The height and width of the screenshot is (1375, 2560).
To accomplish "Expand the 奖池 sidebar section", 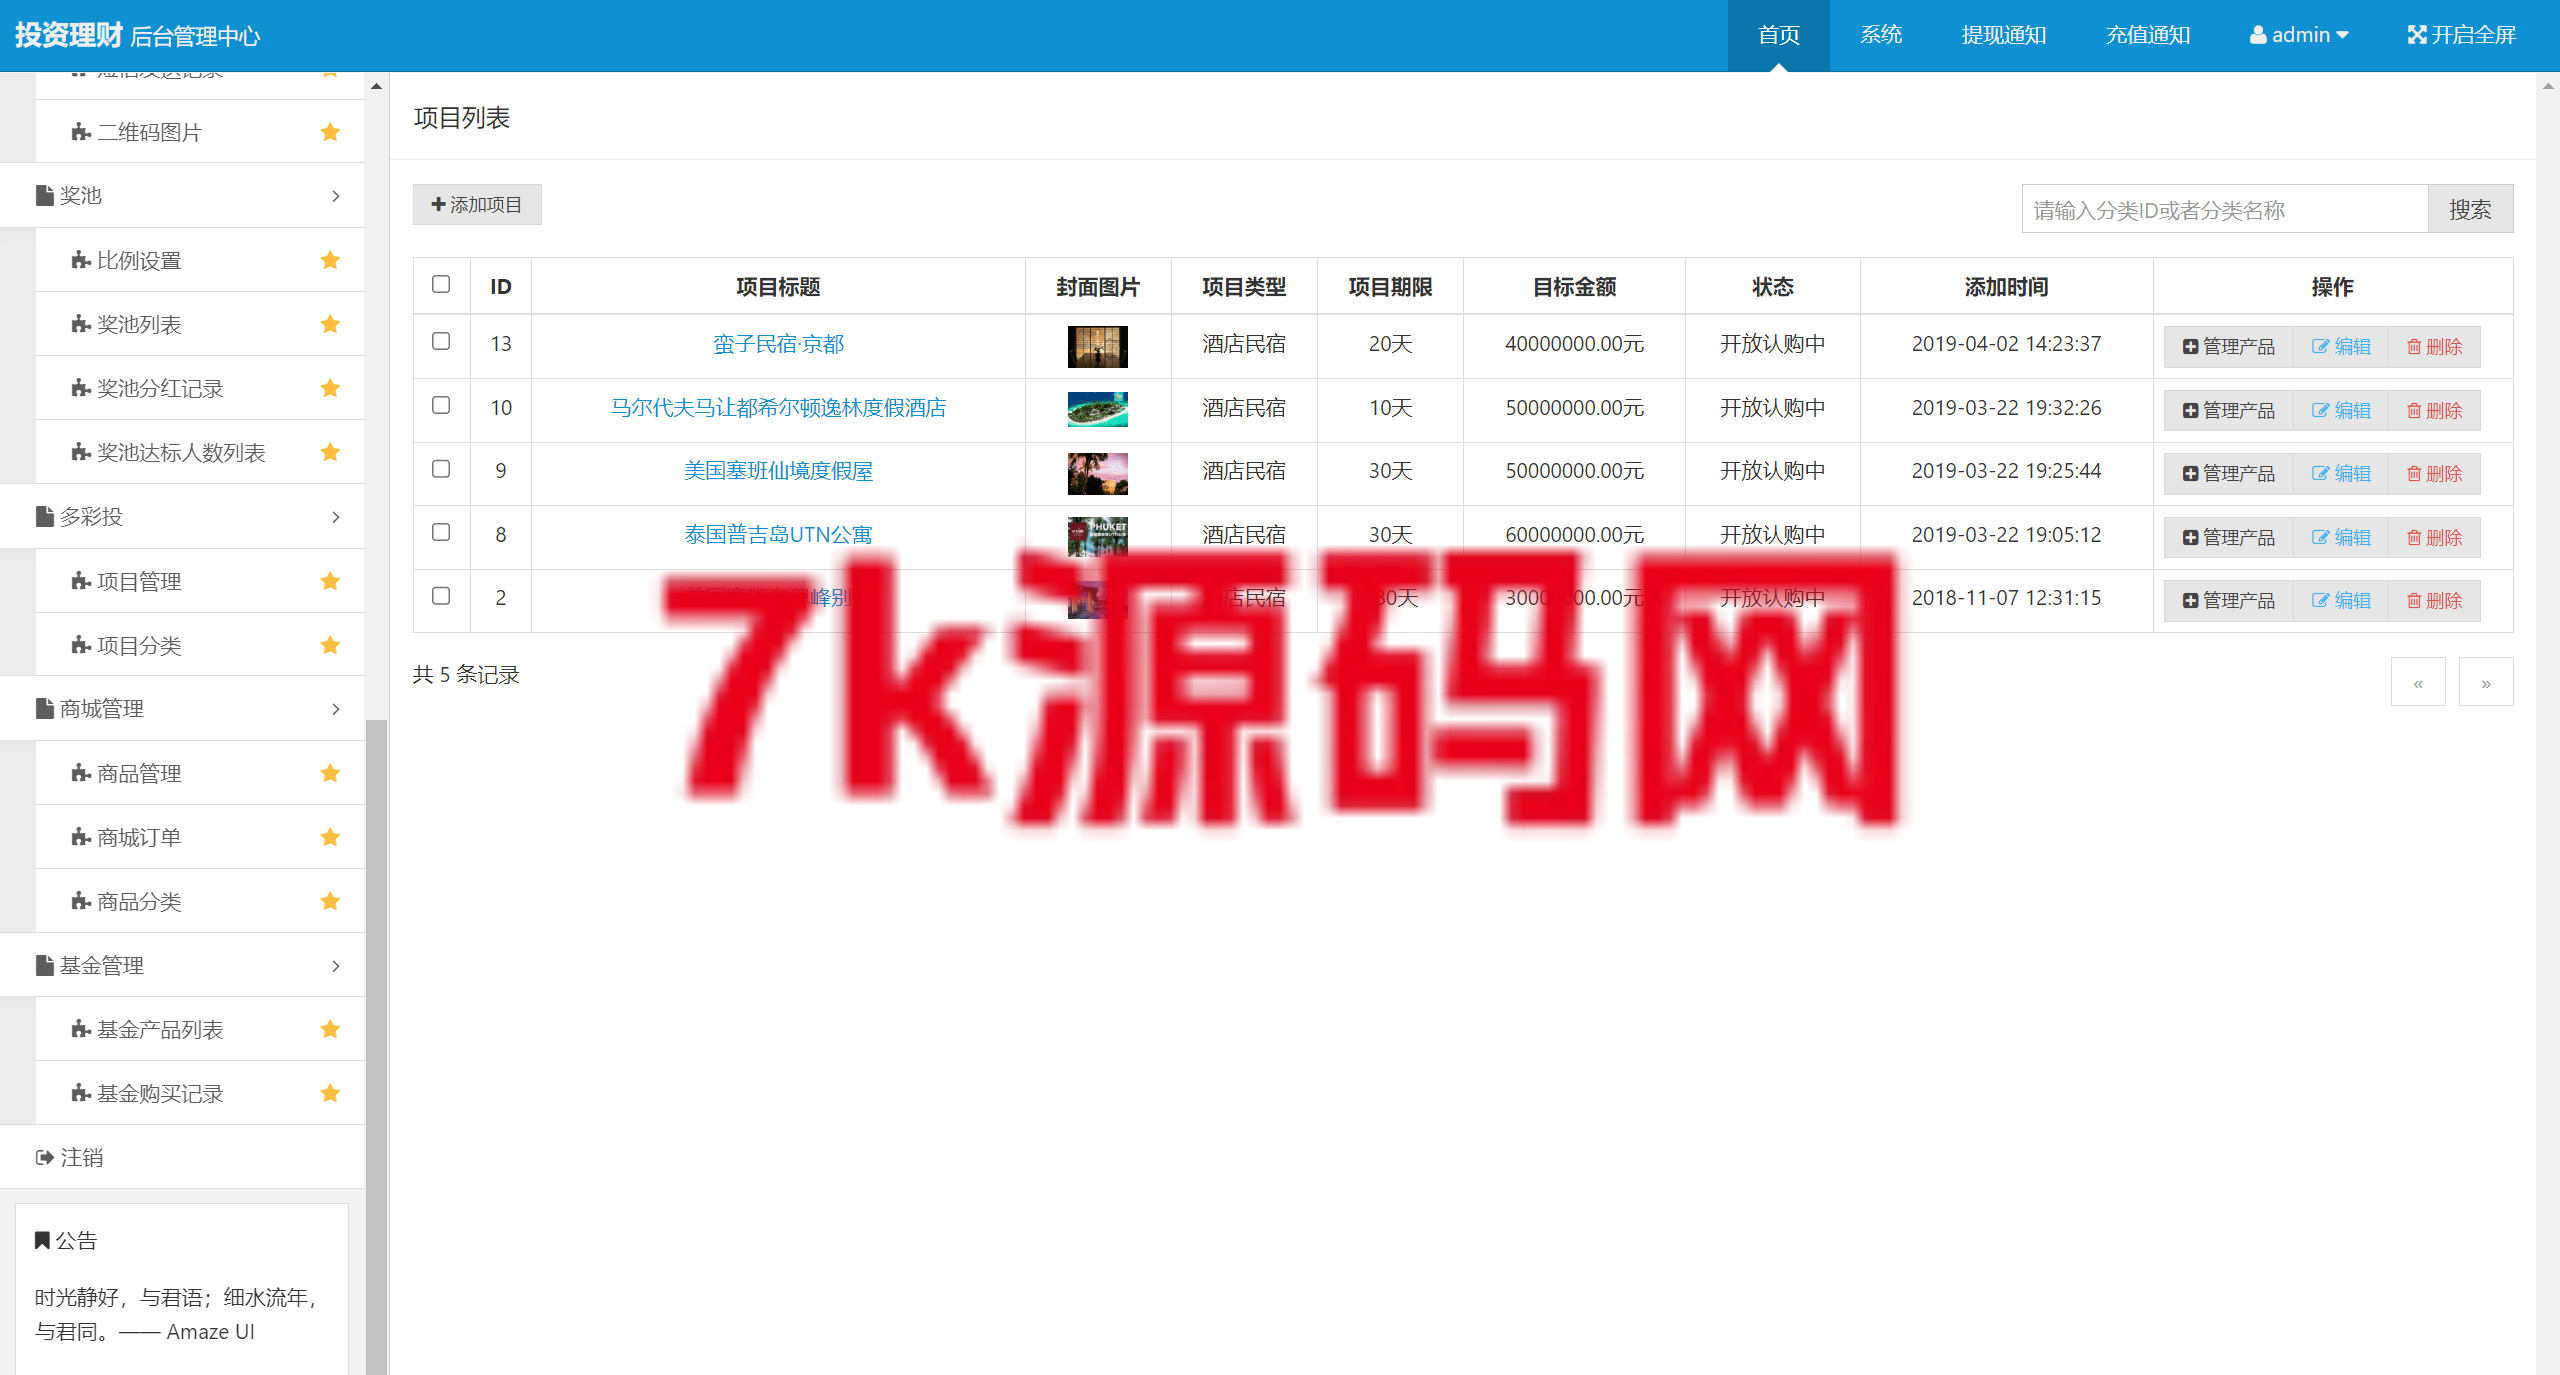I will tap(182, 195).
